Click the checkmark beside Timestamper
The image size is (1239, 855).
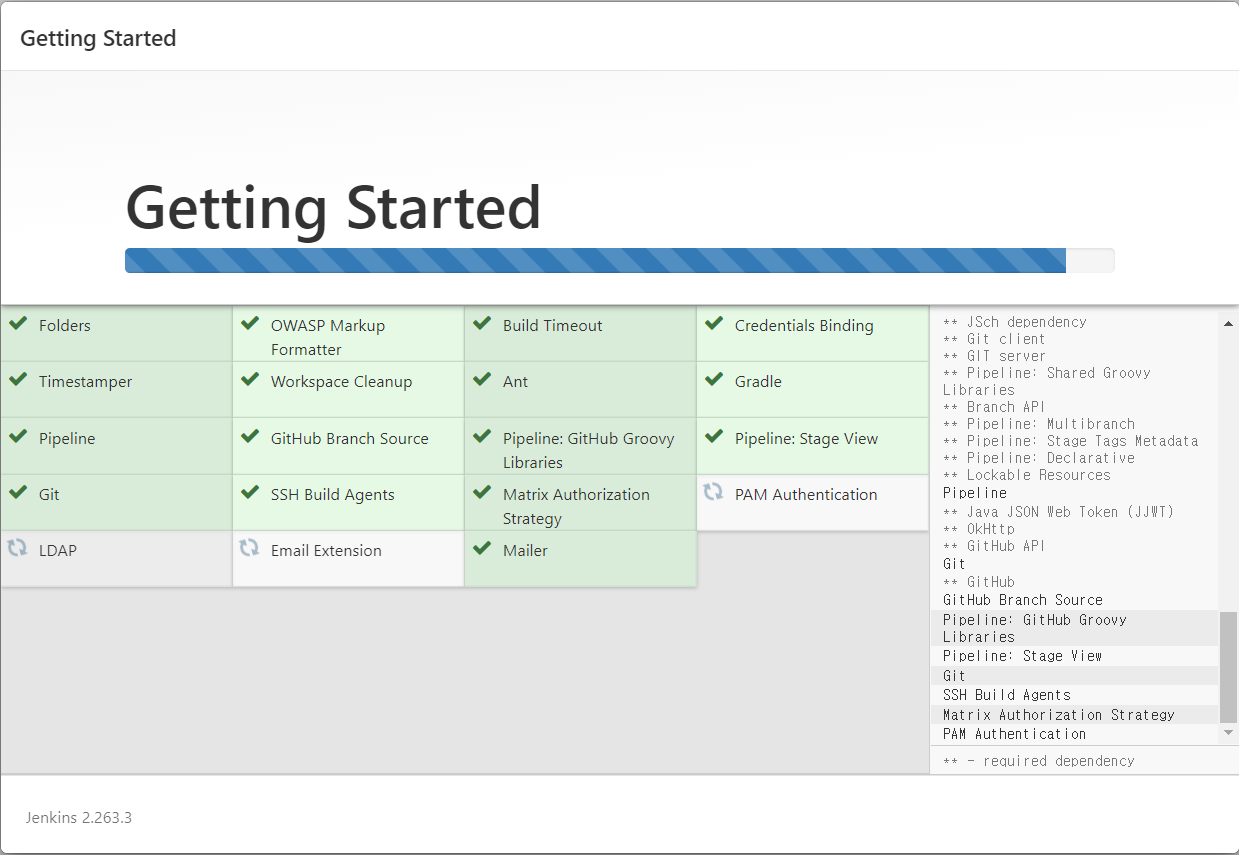[x=17, y=380]
